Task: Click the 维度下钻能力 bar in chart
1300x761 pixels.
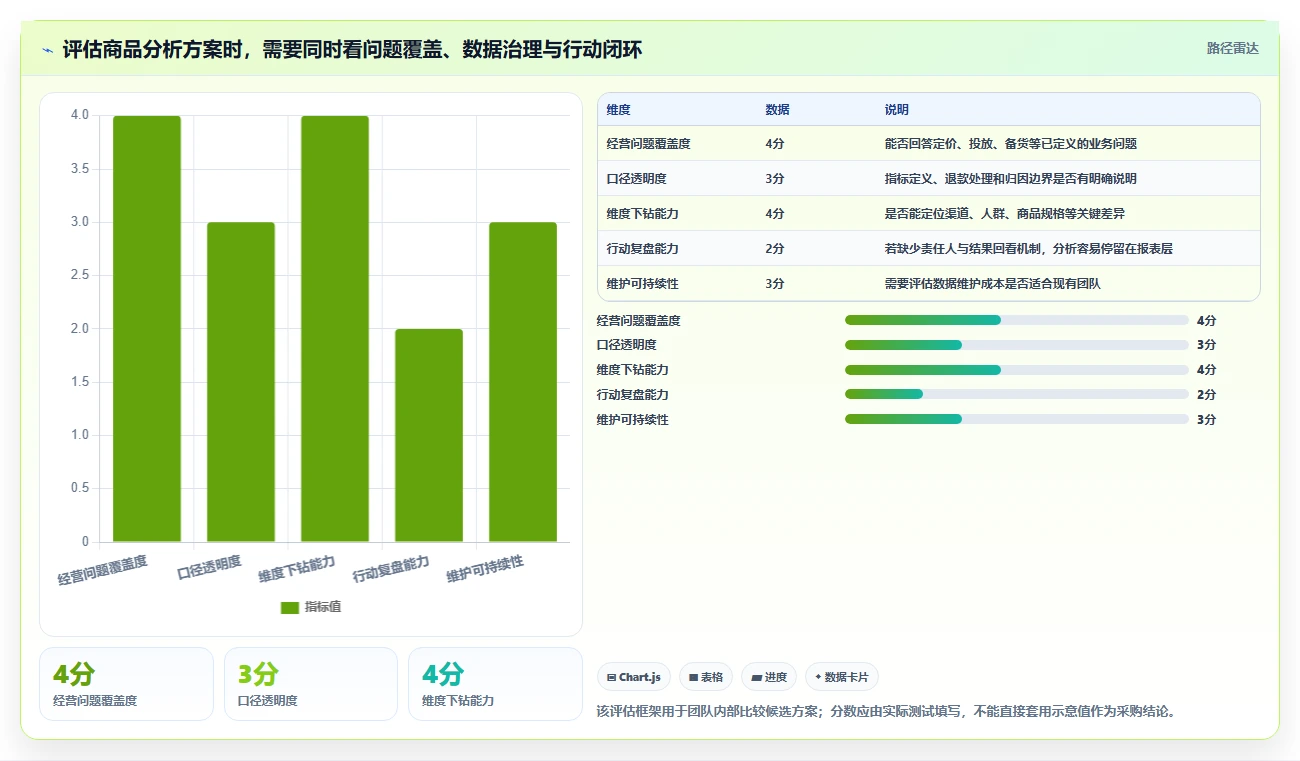Action: click(335, 329)
